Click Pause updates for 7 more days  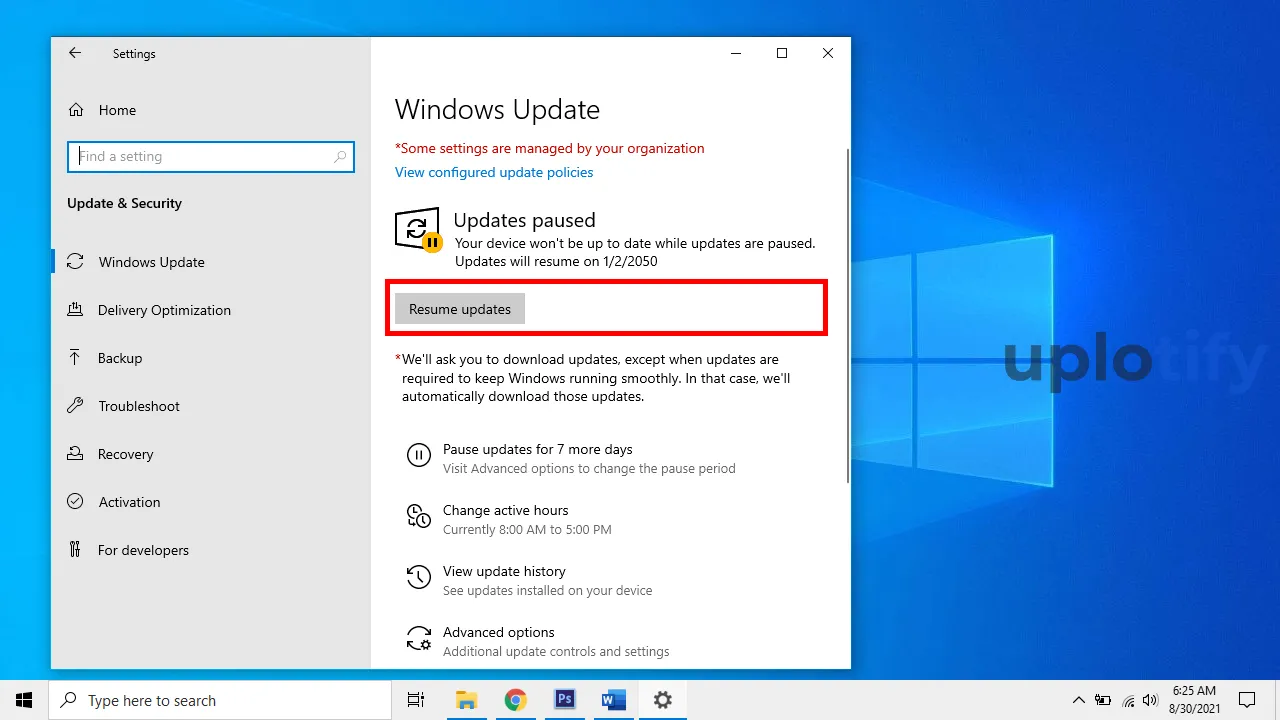[x=538, y=449]
